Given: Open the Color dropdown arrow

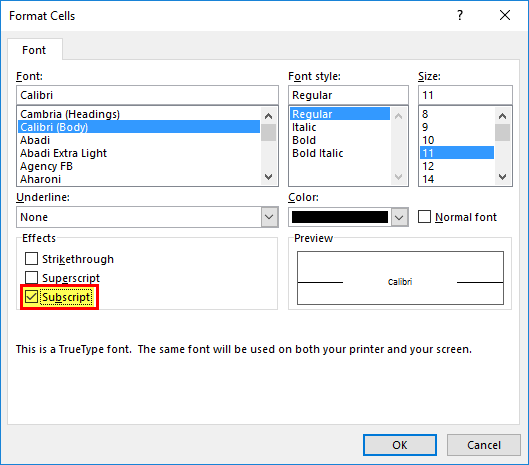Looking at the screenshot, I should click(x=399, y=217).
